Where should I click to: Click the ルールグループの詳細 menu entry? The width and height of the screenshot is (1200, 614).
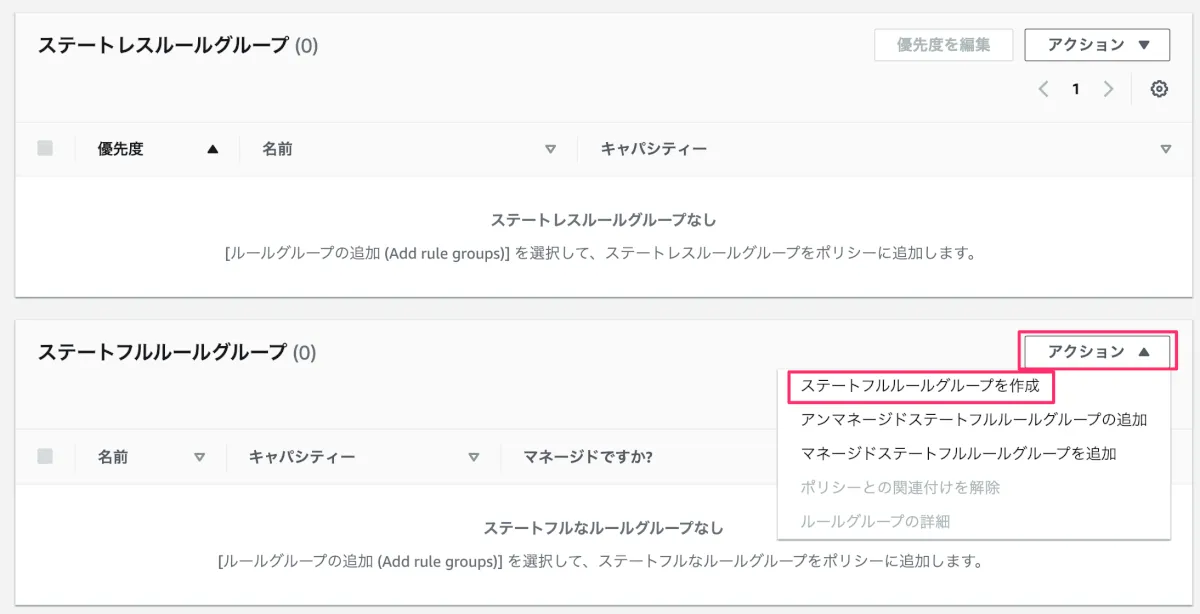click(x=875, y=521)
